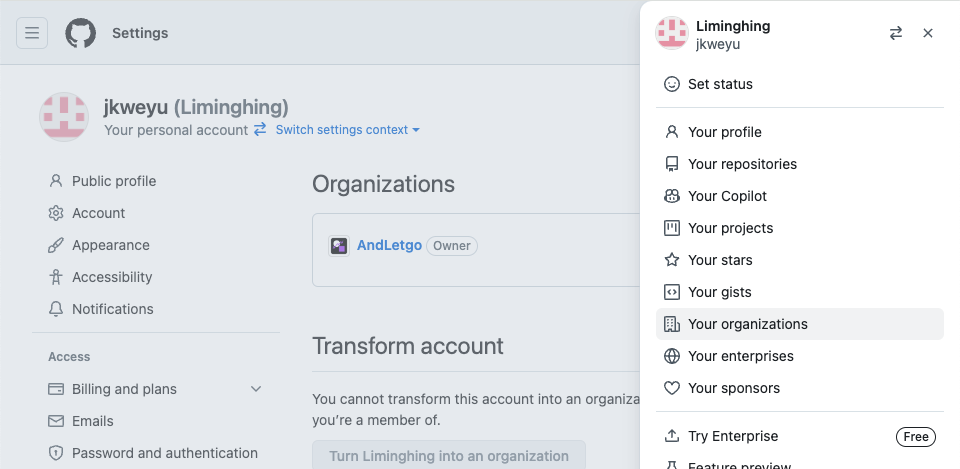
Task: Click the Settings header title
Action: click(x=140, y=33)
